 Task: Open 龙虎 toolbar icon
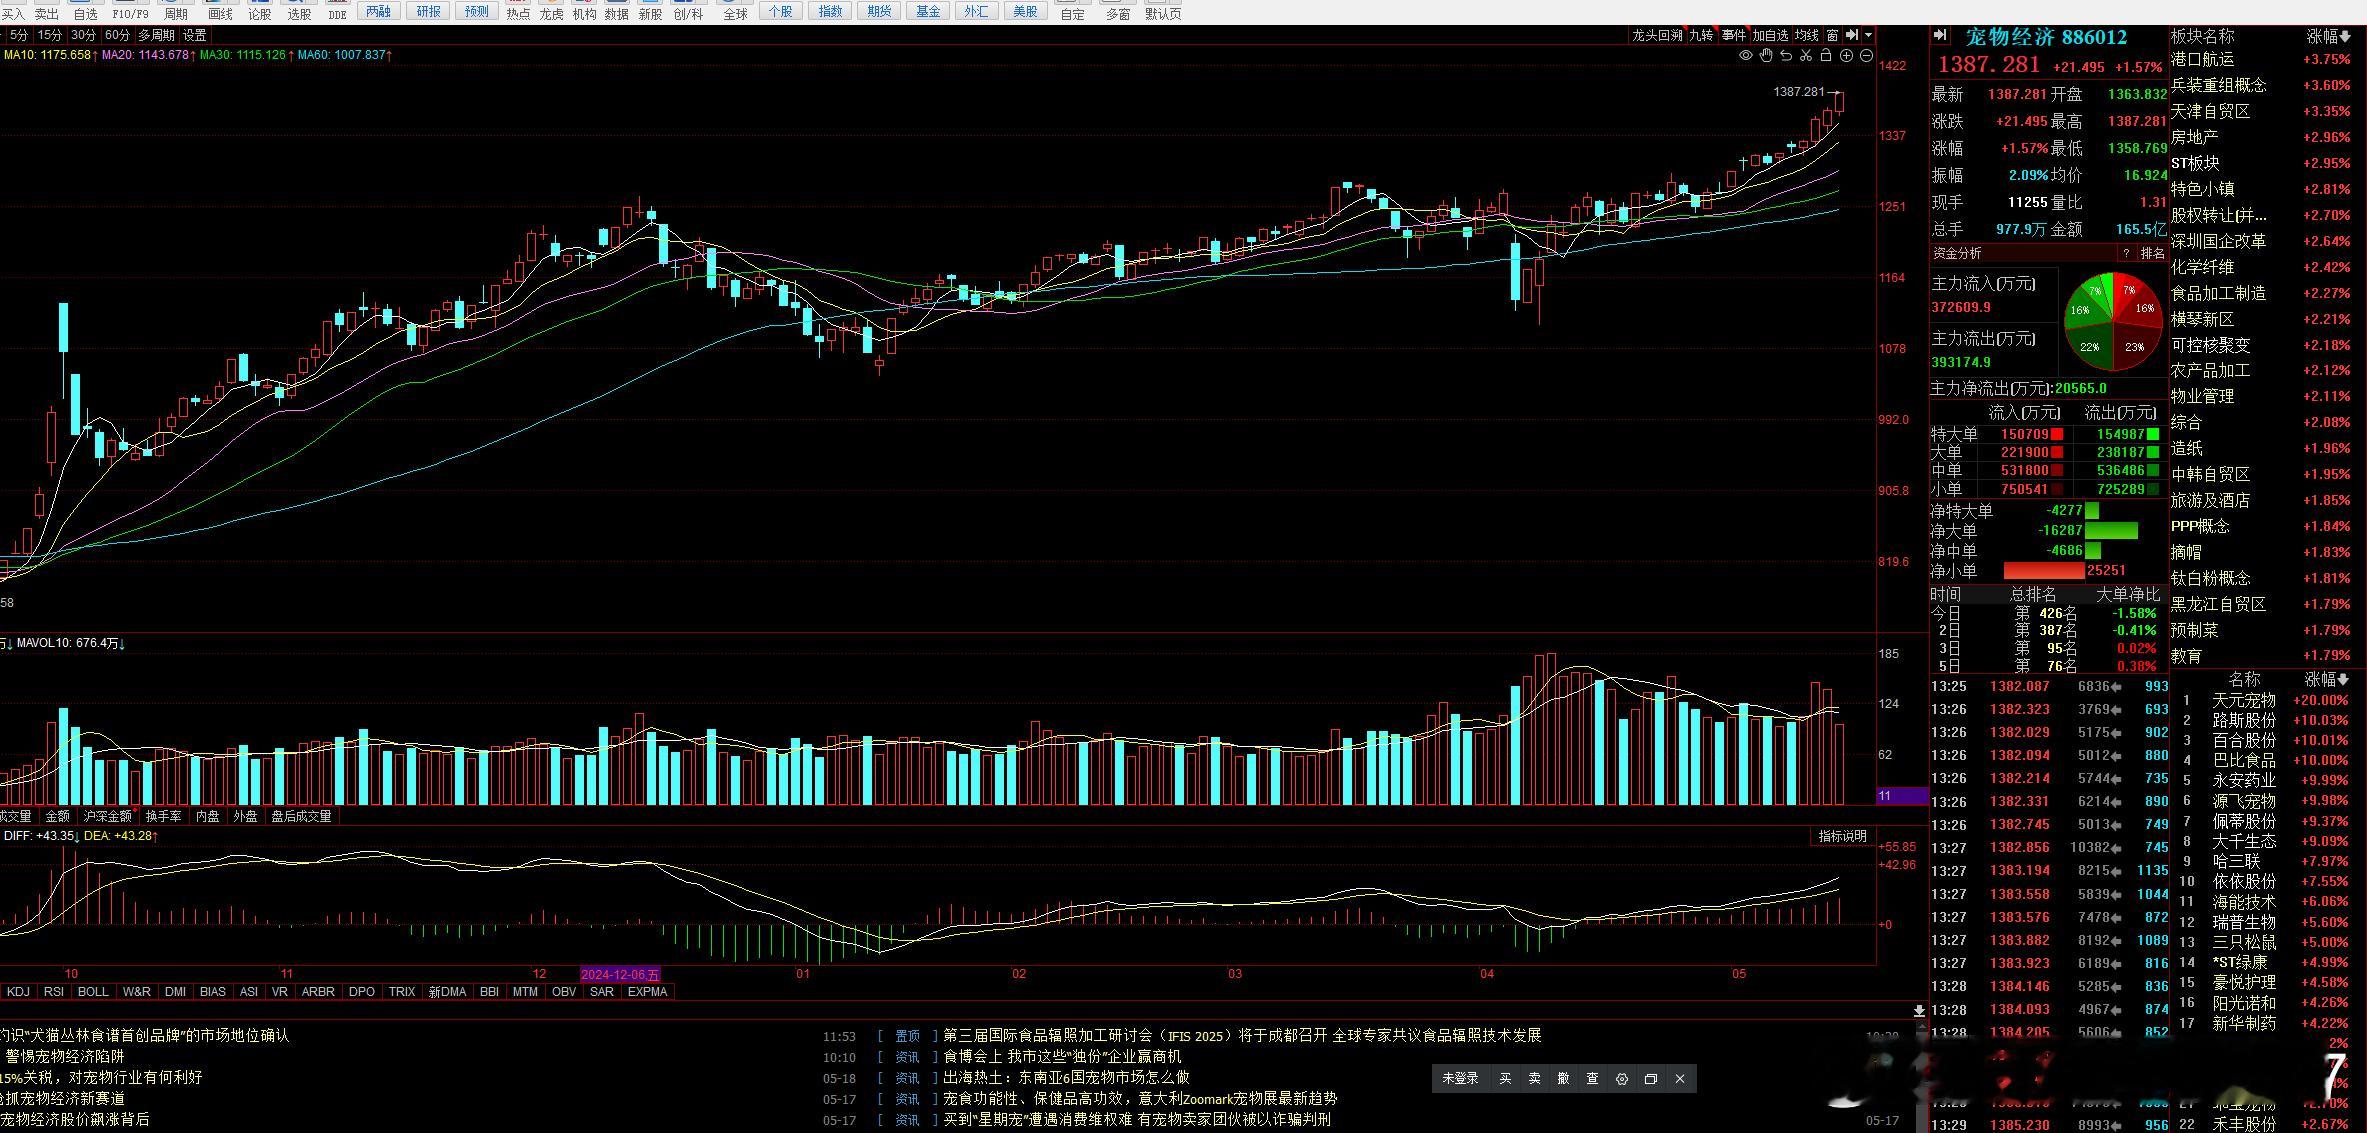pyautogui.click(x=552, y=11)
